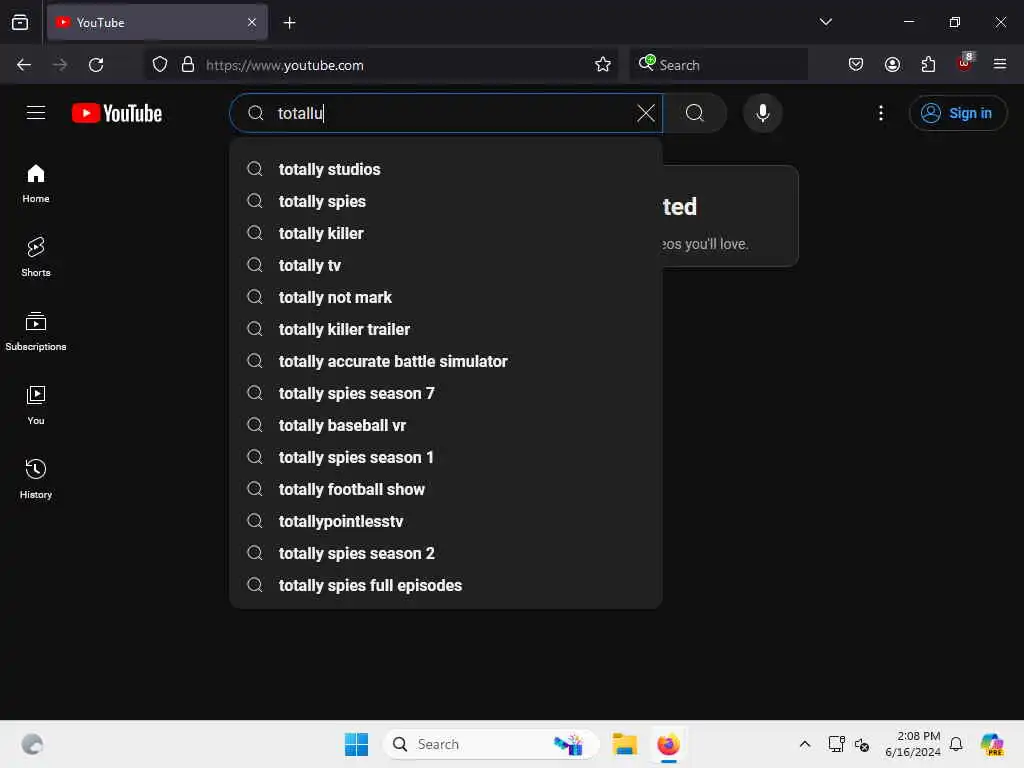Open Subscriptions in the sidebar
1024x768 pixels.
click(36, 332)
